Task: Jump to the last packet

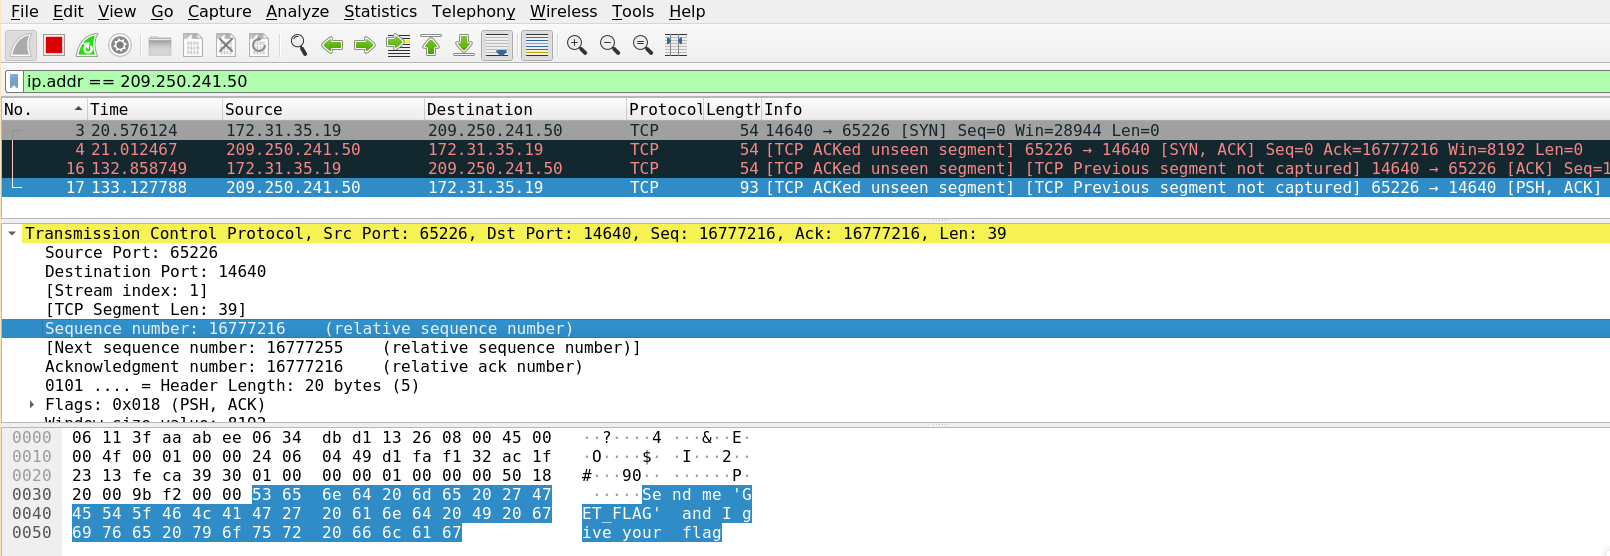Action: point(464,45)
